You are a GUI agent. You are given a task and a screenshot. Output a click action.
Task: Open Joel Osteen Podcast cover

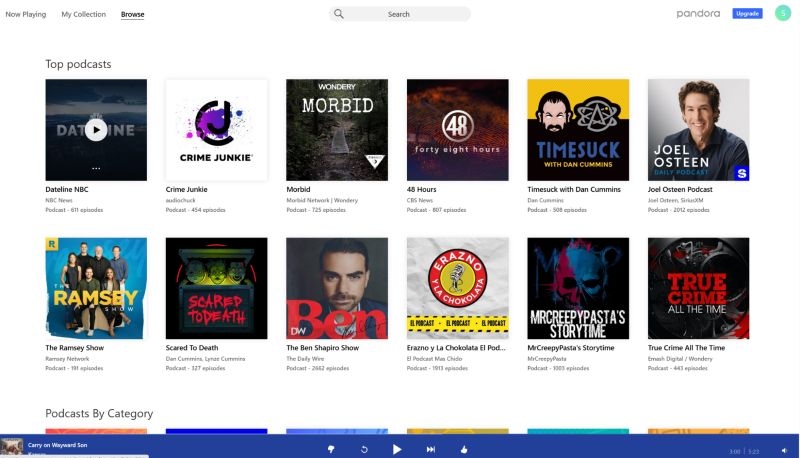coord(698,130)
